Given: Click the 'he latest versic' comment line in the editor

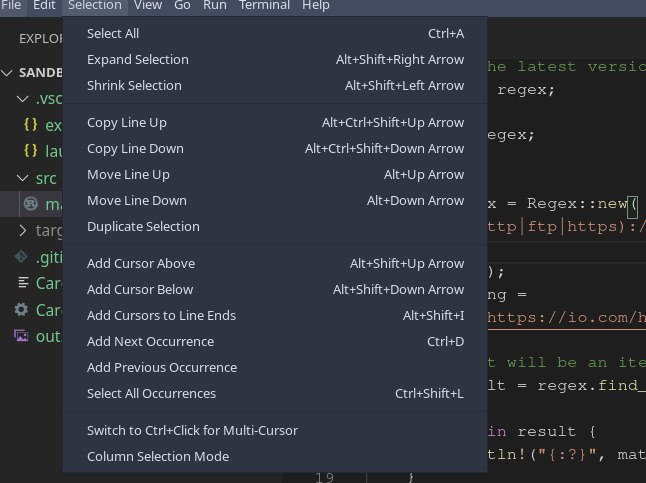Looking at the screenshot, I should point(566,67).
